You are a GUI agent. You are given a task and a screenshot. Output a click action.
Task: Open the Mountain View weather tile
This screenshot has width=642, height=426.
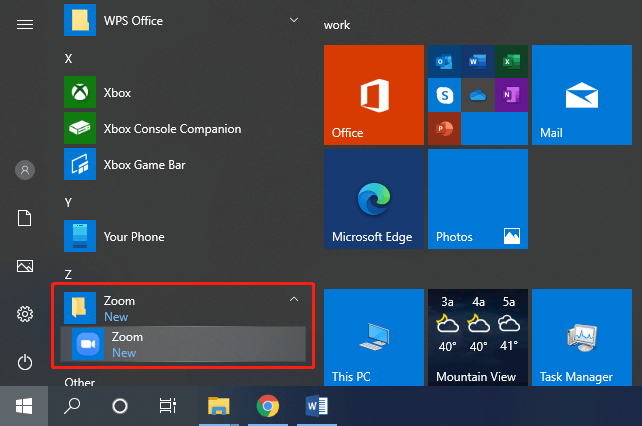478,338
